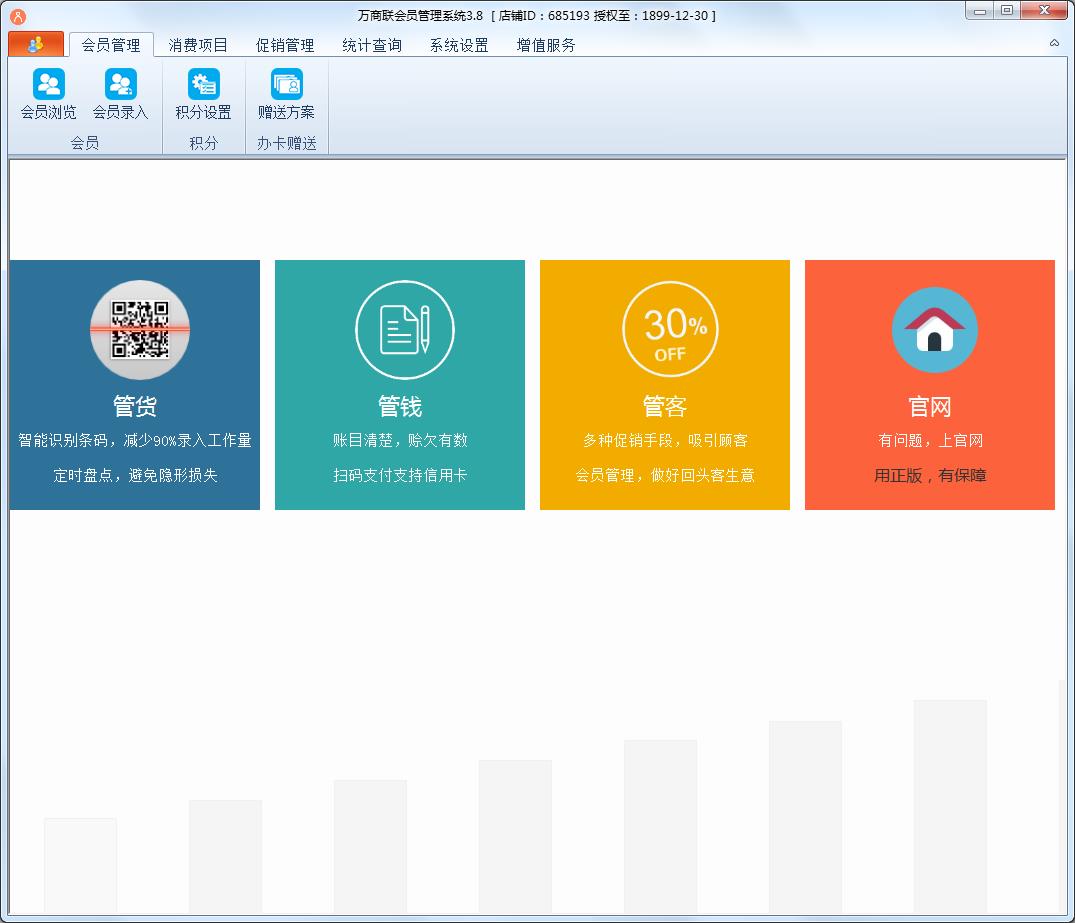
Task: Switch to the 消费项目 tab
Action: click(198, 45)
